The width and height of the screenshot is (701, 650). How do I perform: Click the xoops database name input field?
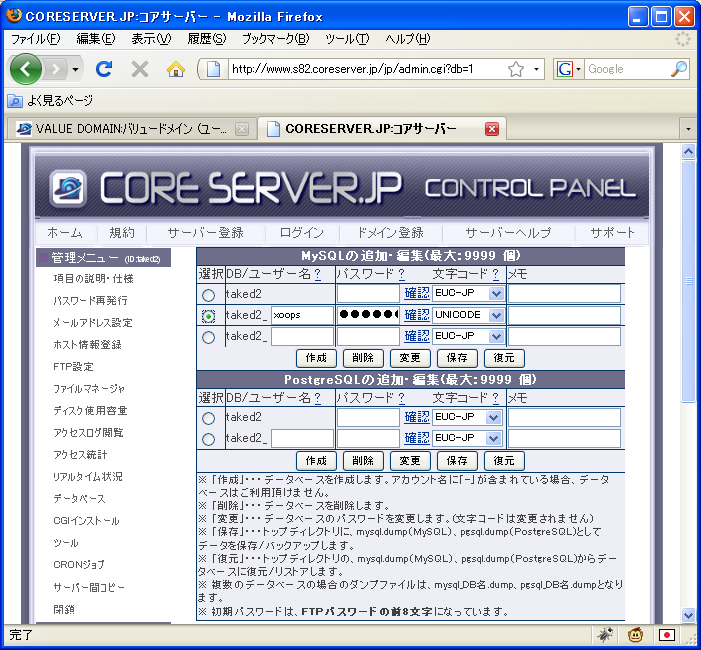click(x=301, y=315)
